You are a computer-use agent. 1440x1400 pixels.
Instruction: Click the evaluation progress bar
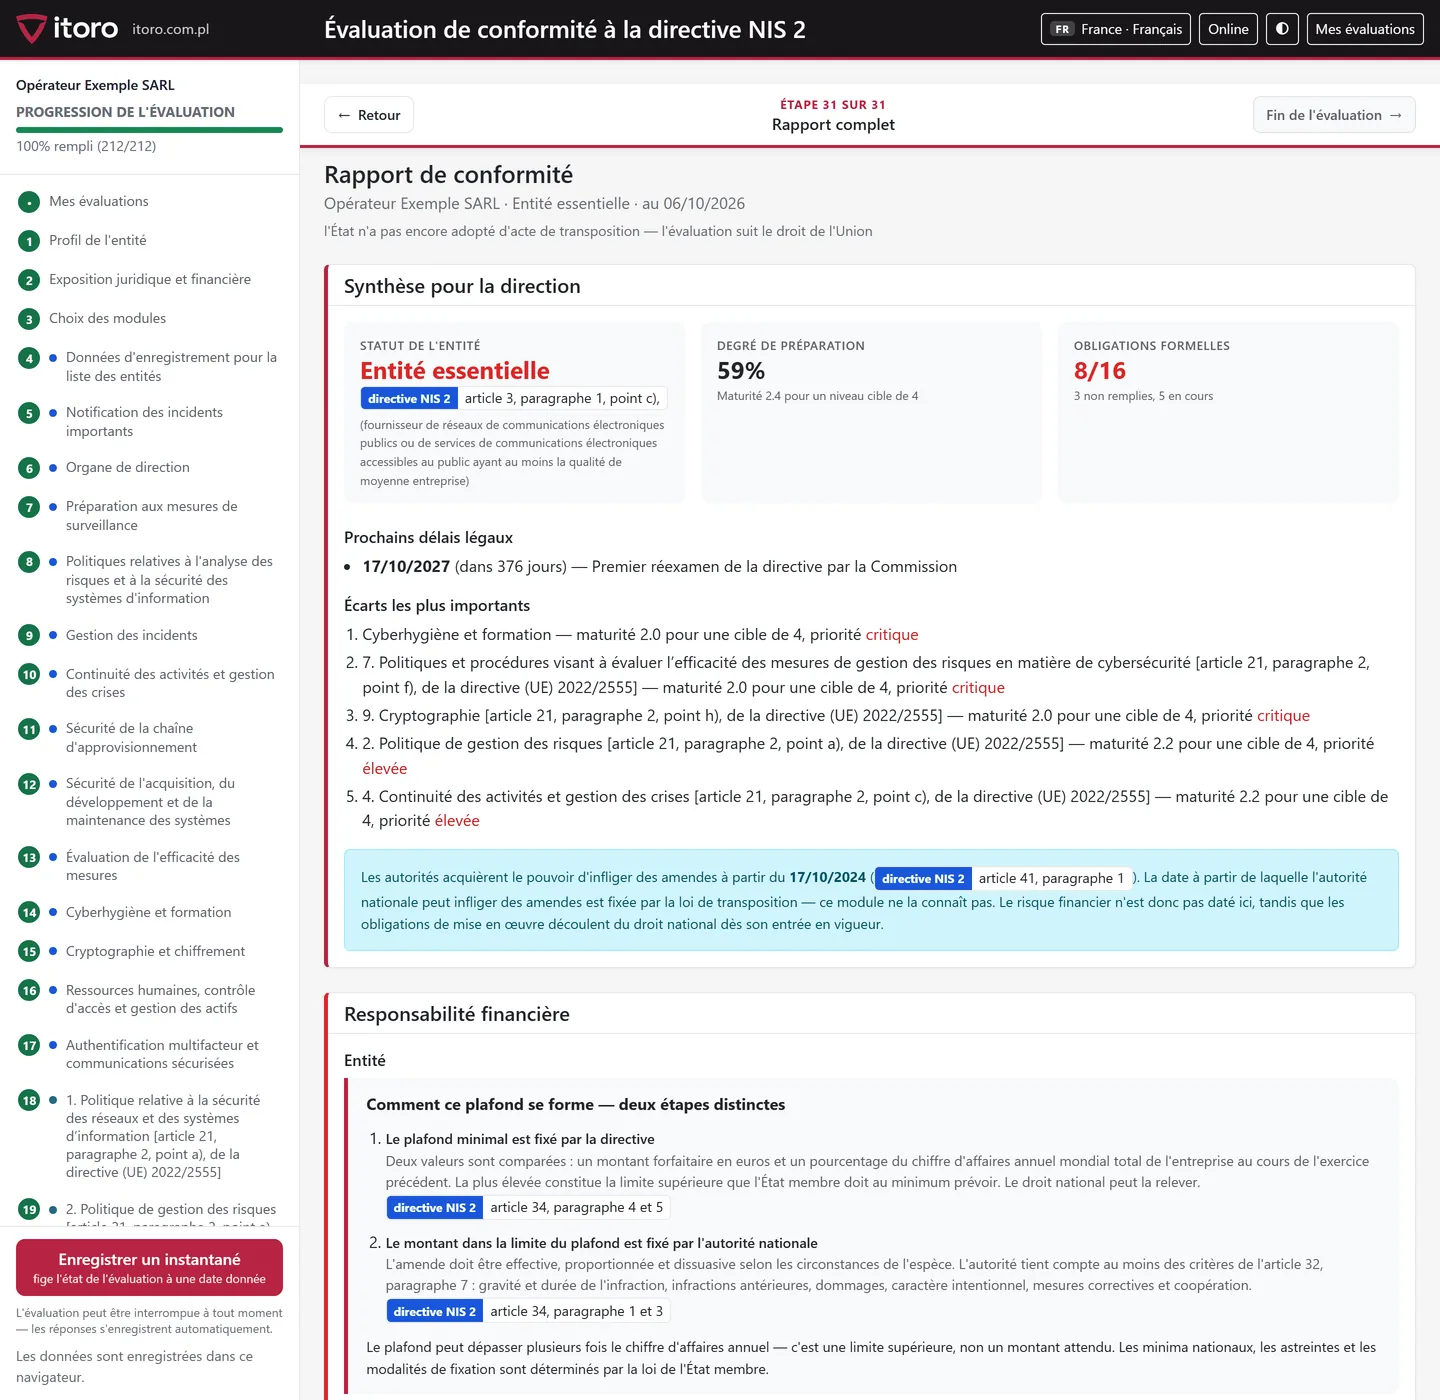[149, 130]
